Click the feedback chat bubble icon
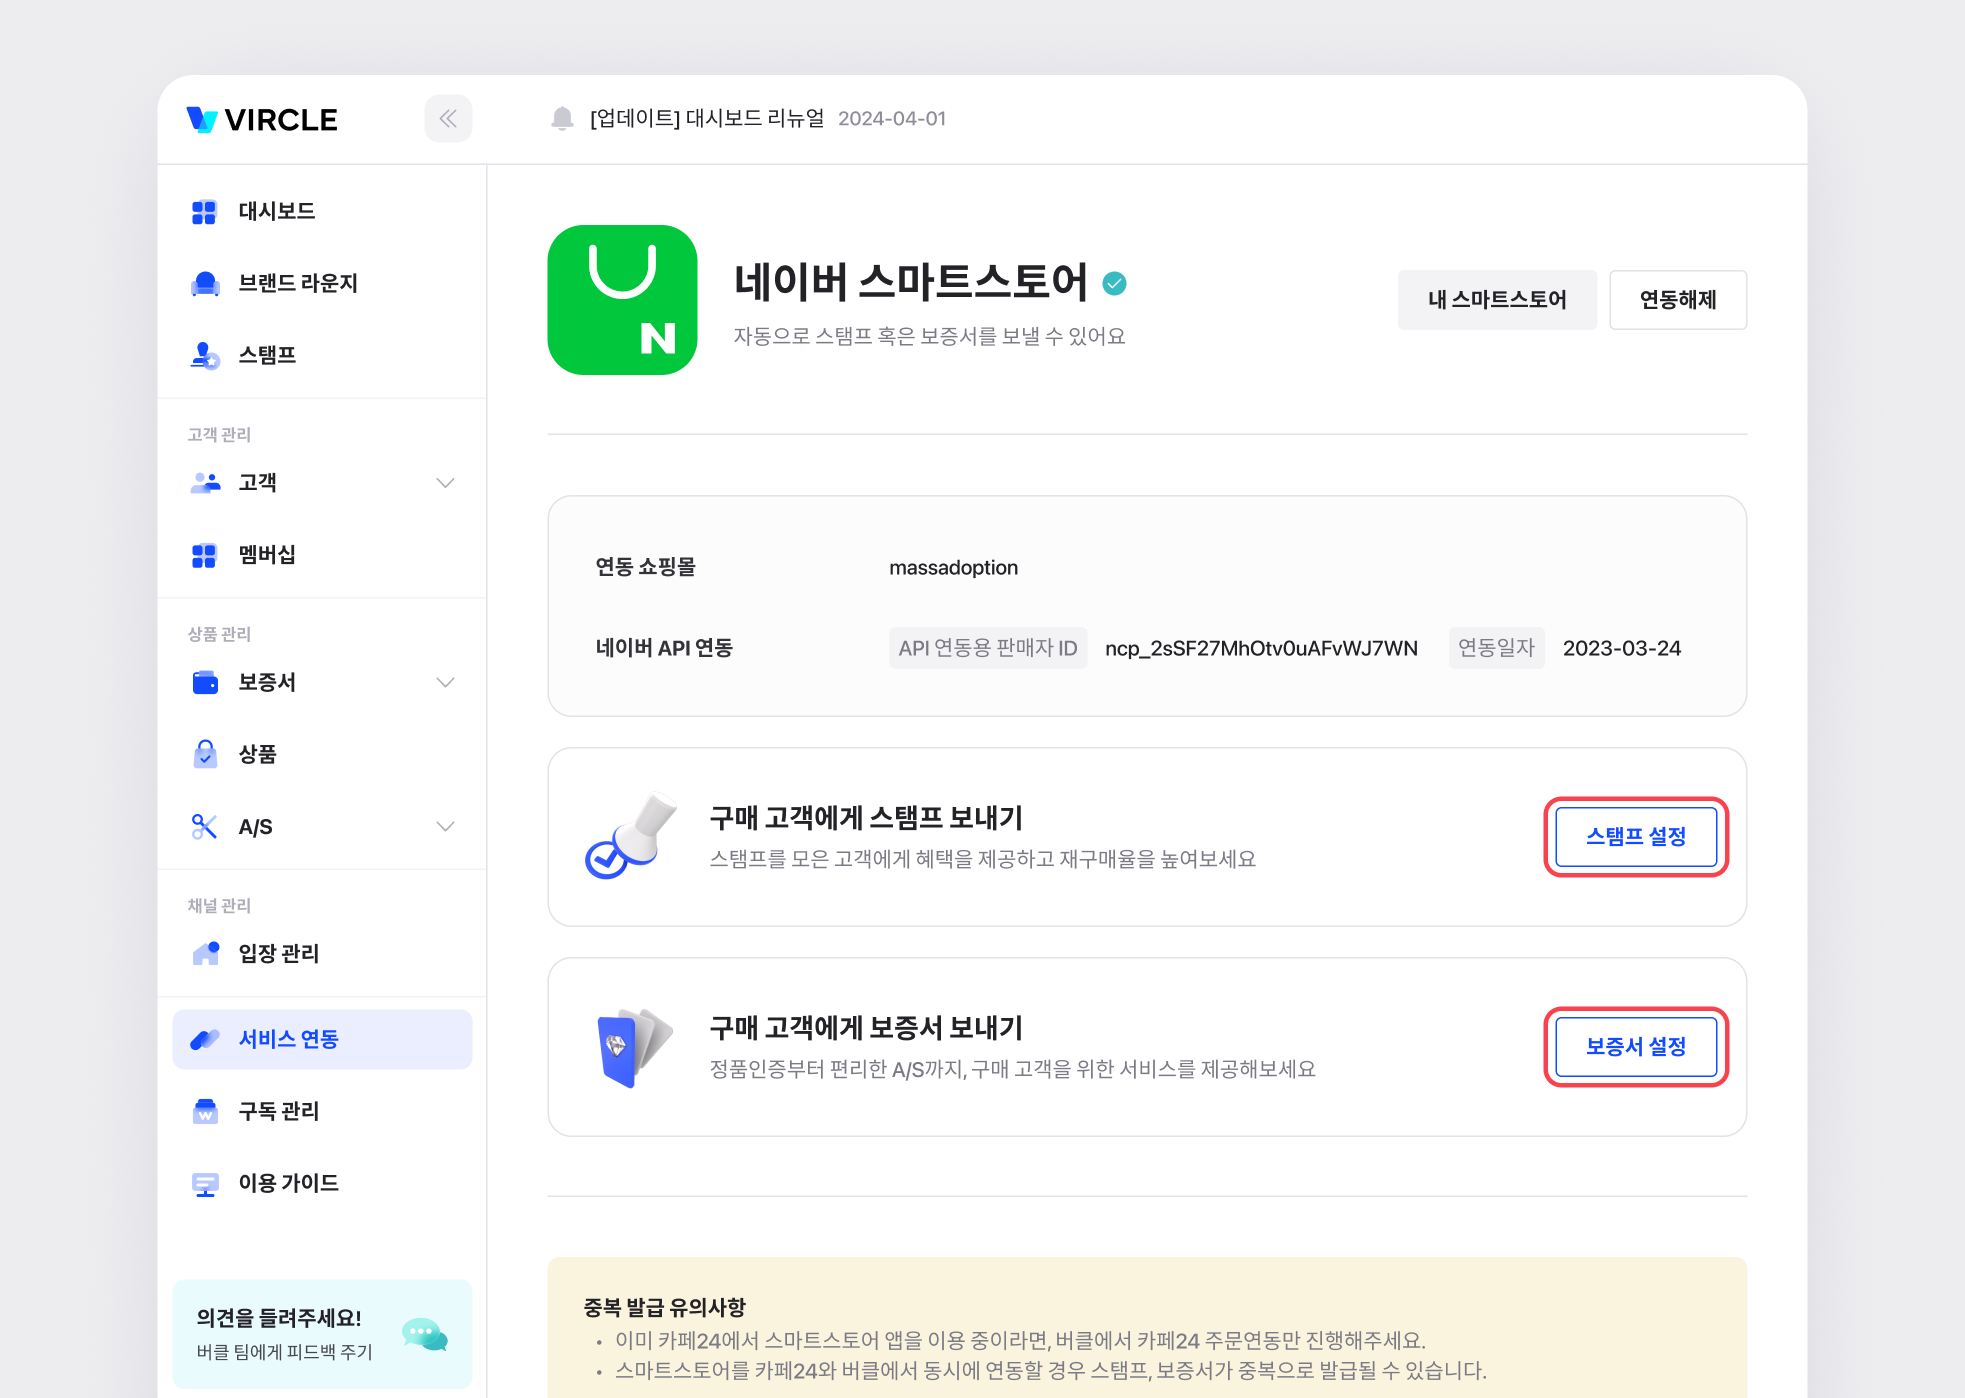The height and width of the screenshot is (1398, 1965). pos(424,1334)
